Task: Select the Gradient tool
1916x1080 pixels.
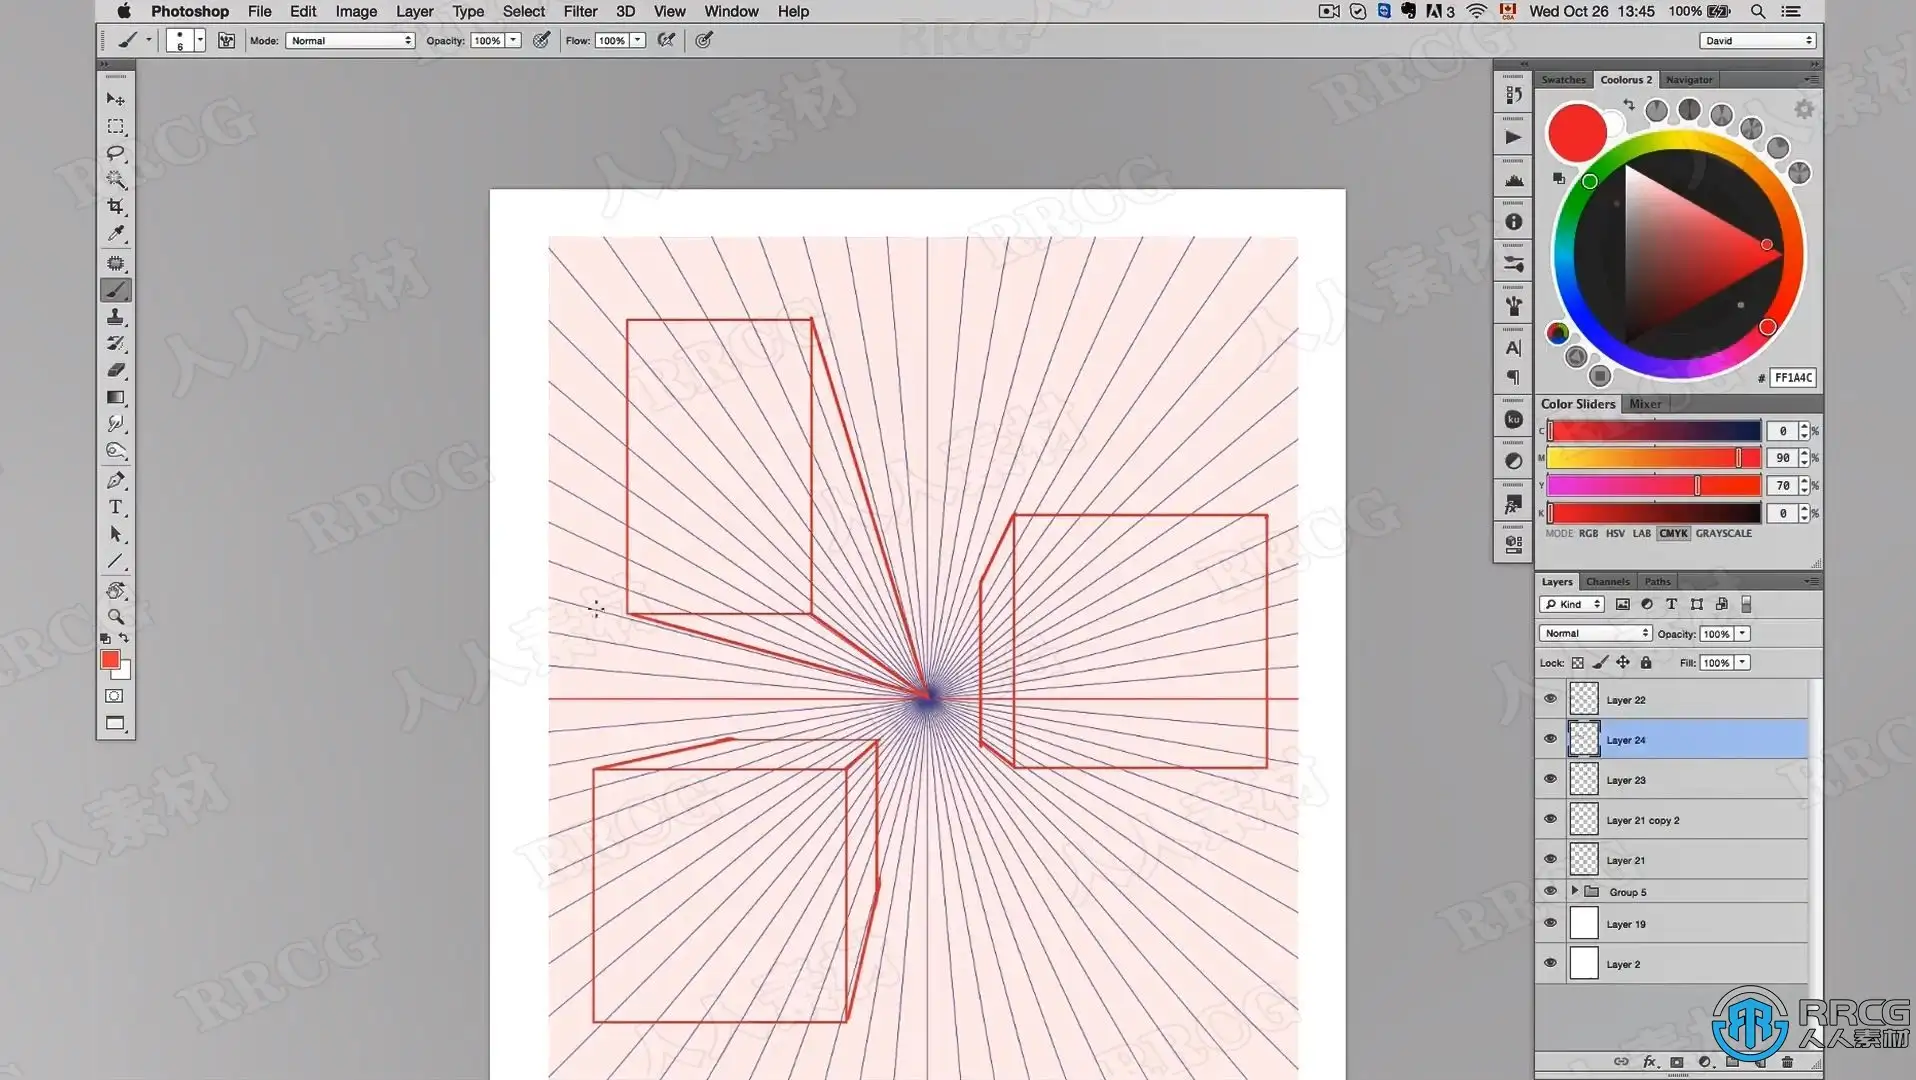Action: click(x=116, y=397)
